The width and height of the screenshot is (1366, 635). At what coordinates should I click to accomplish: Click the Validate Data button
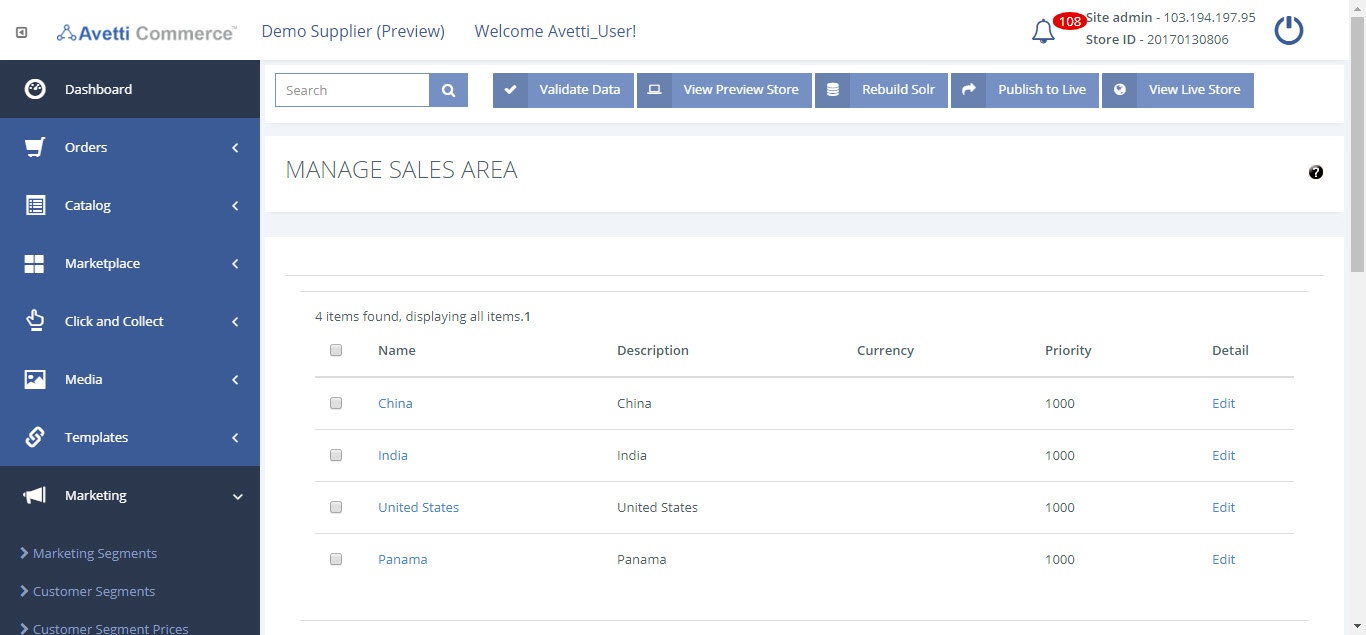point(563,90)
